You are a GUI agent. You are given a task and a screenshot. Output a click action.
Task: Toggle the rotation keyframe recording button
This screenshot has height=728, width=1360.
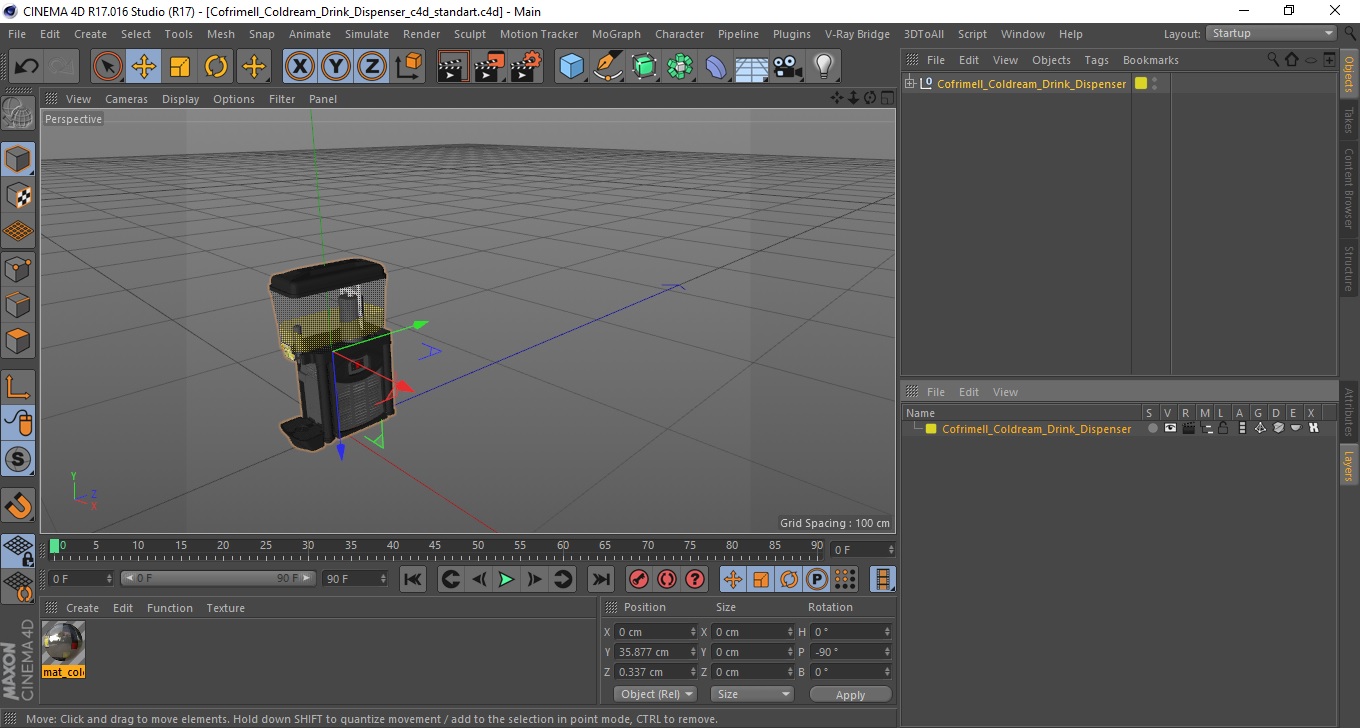click(x=789, y=579)
